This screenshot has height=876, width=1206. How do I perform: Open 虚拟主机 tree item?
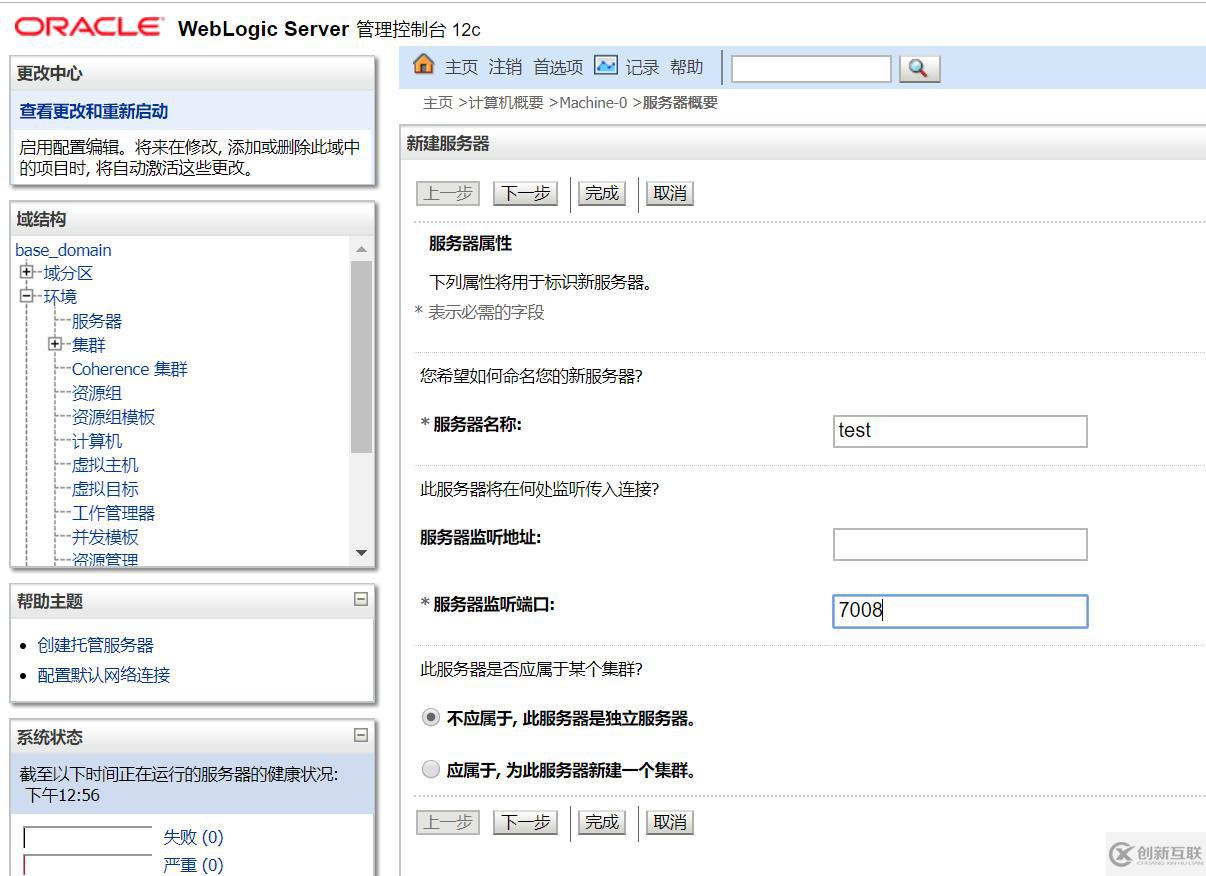105,465
